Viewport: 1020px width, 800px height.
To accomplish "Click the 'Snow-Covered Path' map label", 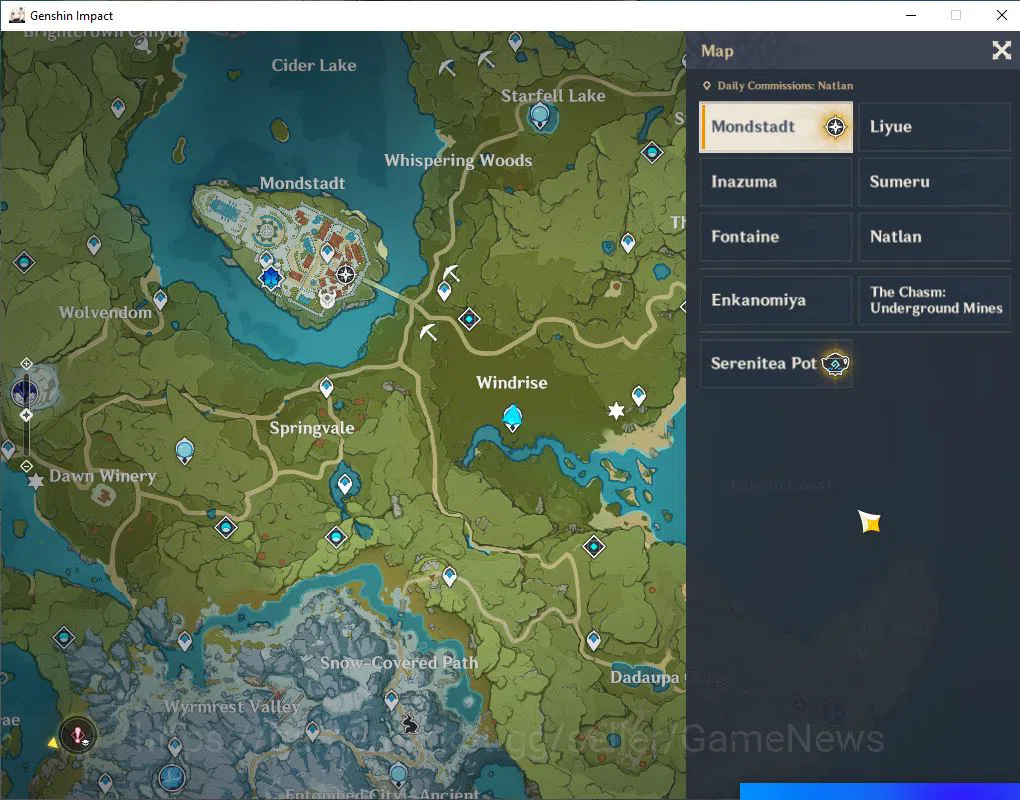I will 399,663.
